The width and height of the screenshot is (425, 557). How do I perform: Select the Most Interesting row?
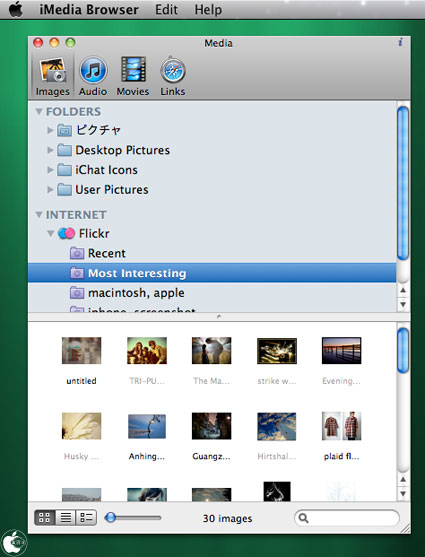pyautogui.click(x=212, y=273)
